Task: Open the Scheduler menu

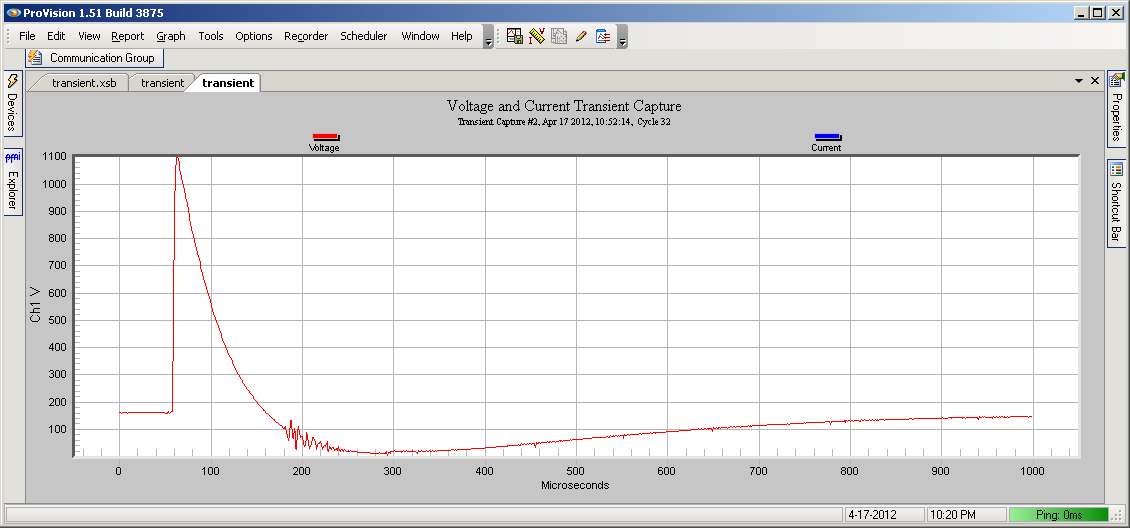Action: point(364,36)
